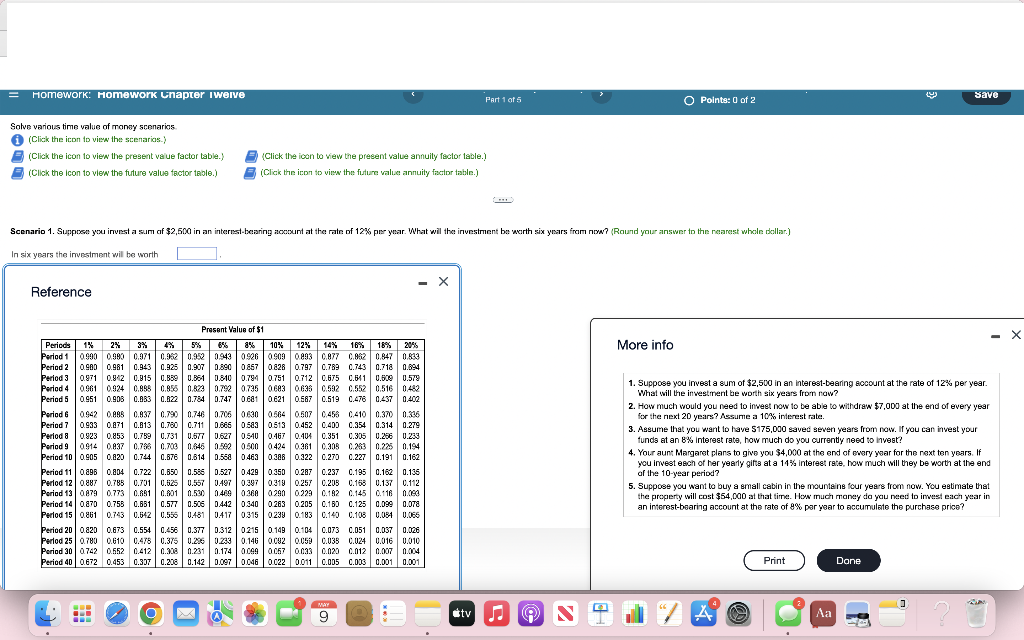Close the Reference dialog
The image size is (1024, 640).
pyautogui.click(x=443, y=281)
